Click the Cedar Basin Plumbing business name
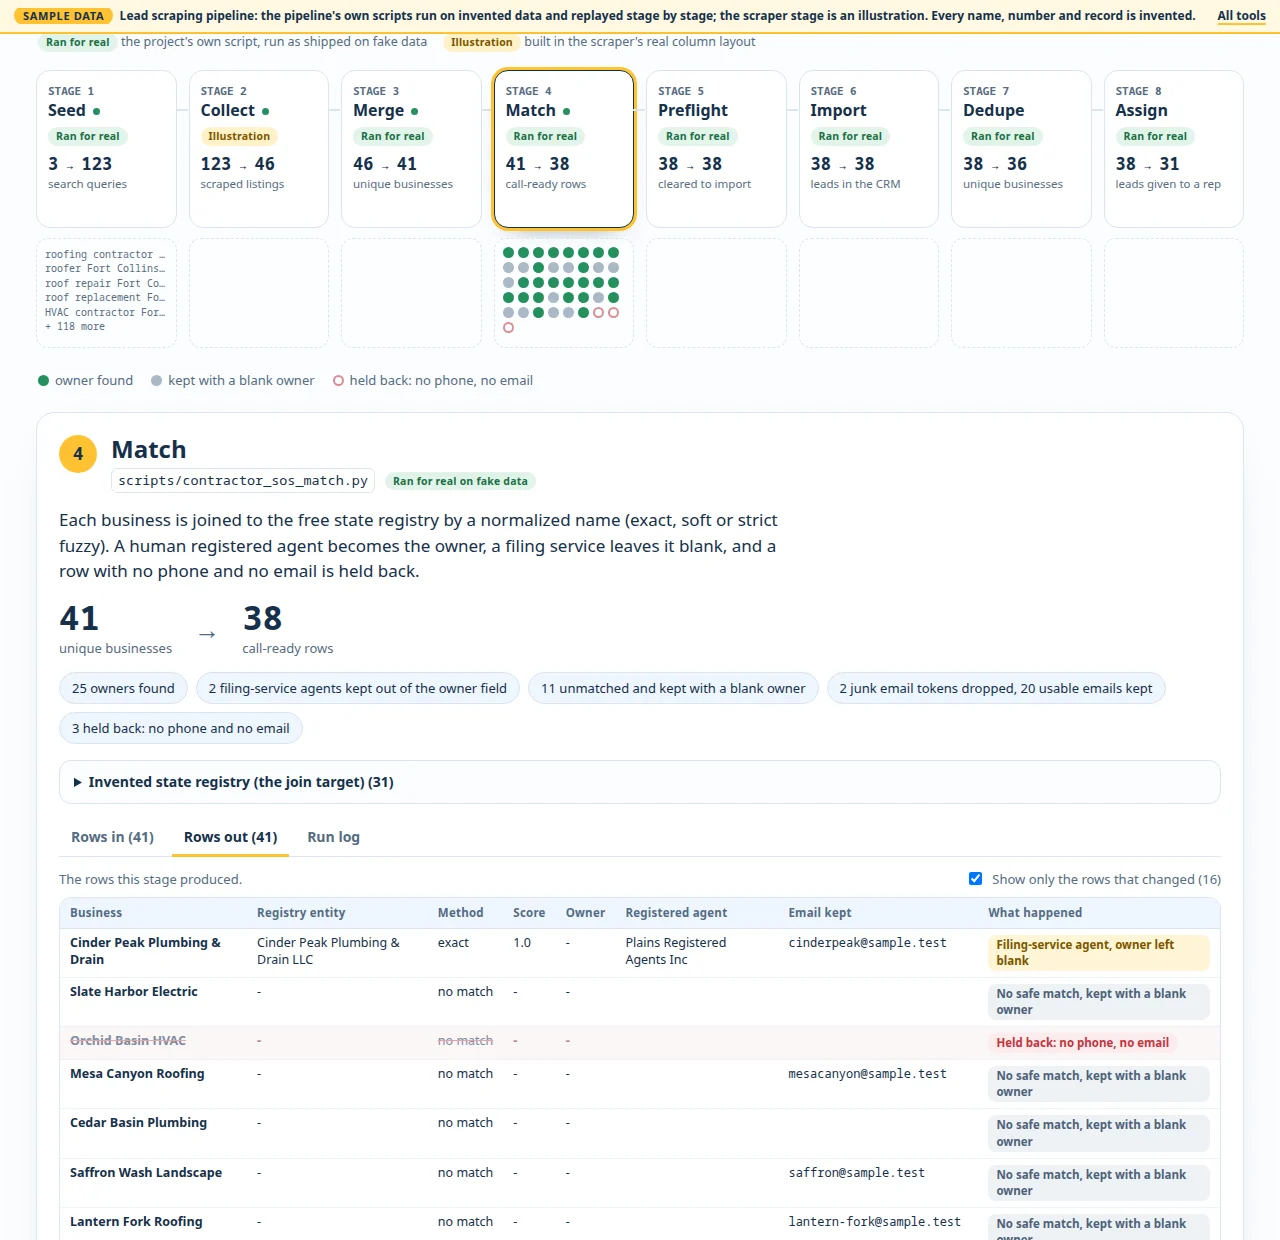Screen dimensions: 1280x1240 138,1123
